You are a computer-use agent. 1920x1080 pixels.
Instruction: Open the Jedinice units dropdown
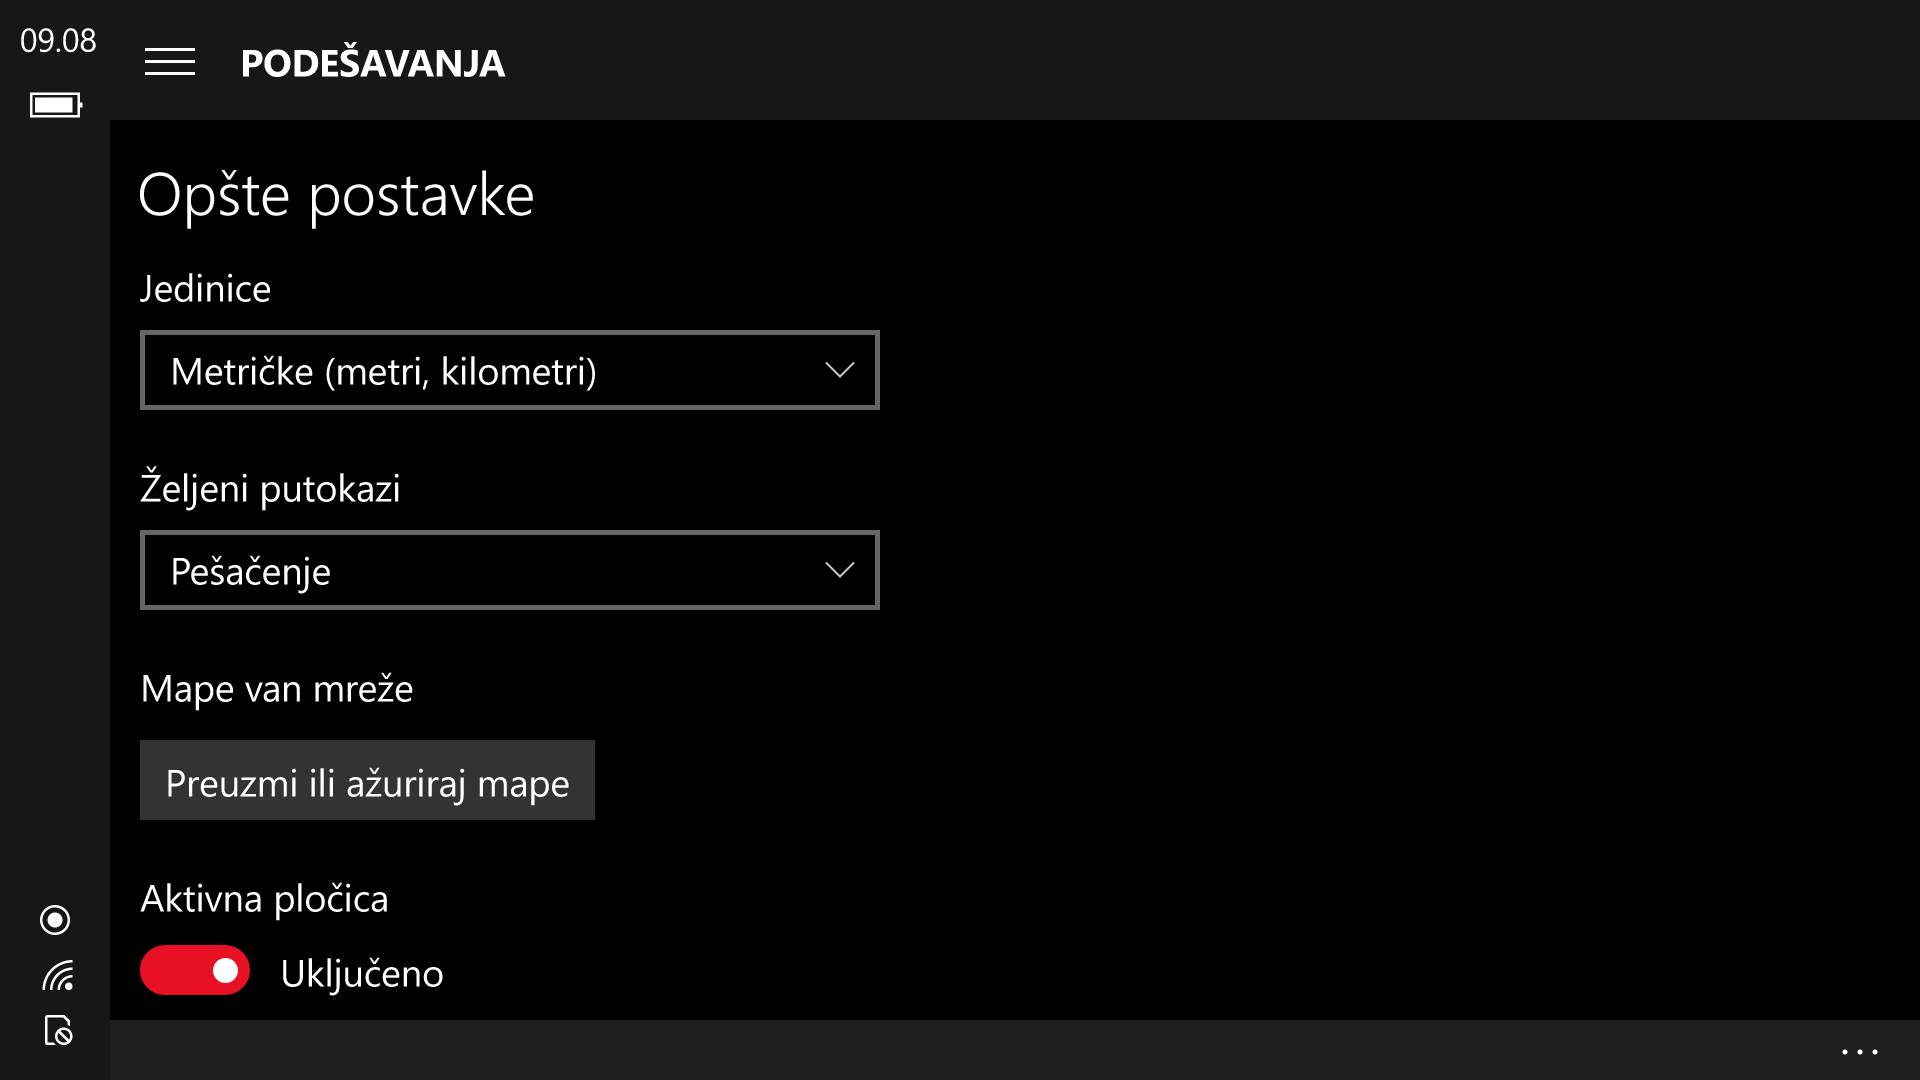509,371
